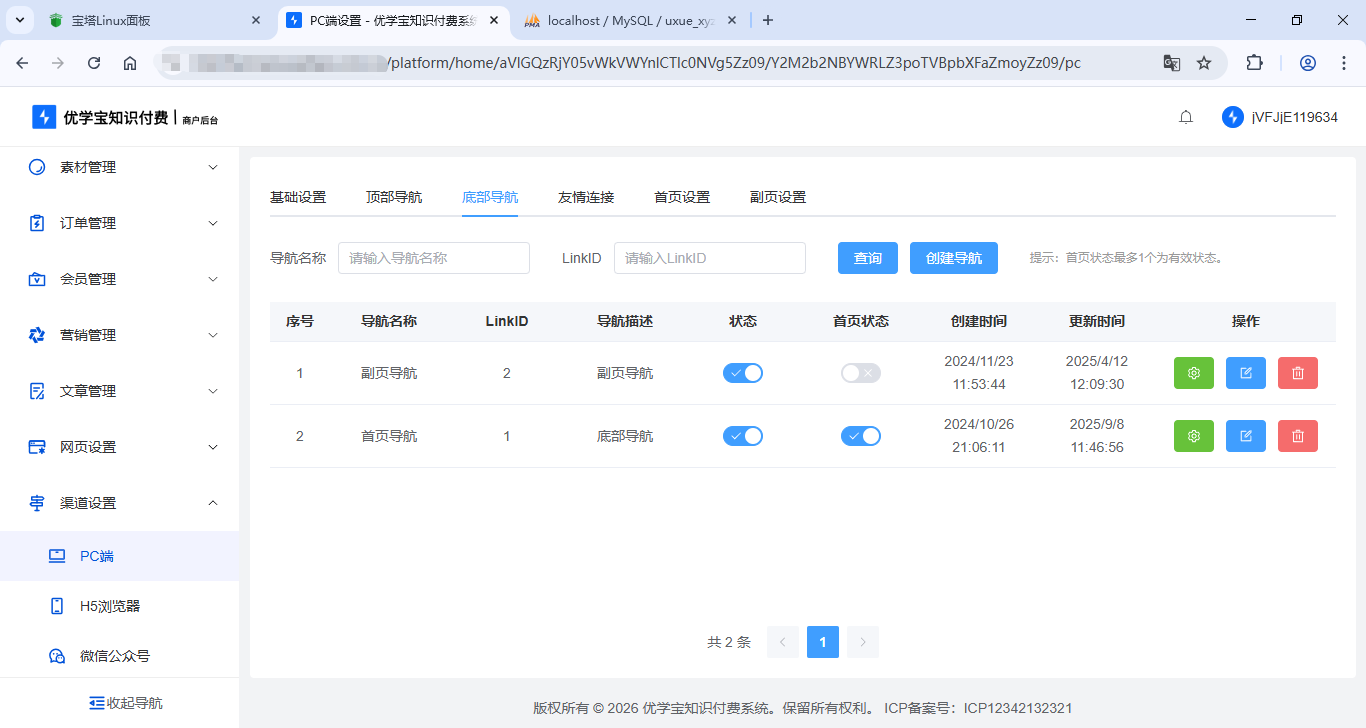The image size is (1366, 728).
Task: Turn off 首页状态 switch for 首页导航
Action: [x=860, y=436]
